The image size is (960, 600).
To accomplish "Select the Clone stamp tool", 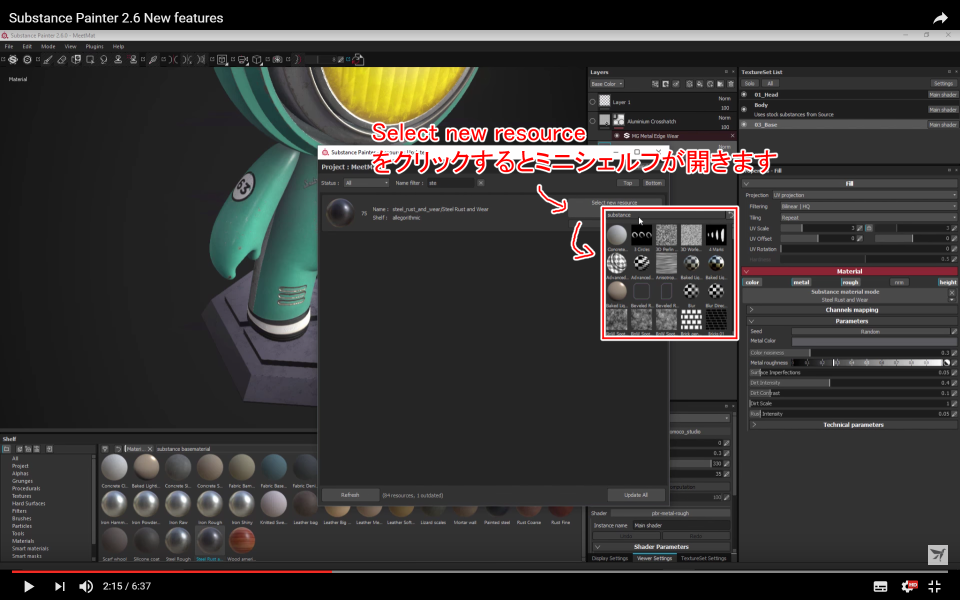I will click(x=118, y=59).
